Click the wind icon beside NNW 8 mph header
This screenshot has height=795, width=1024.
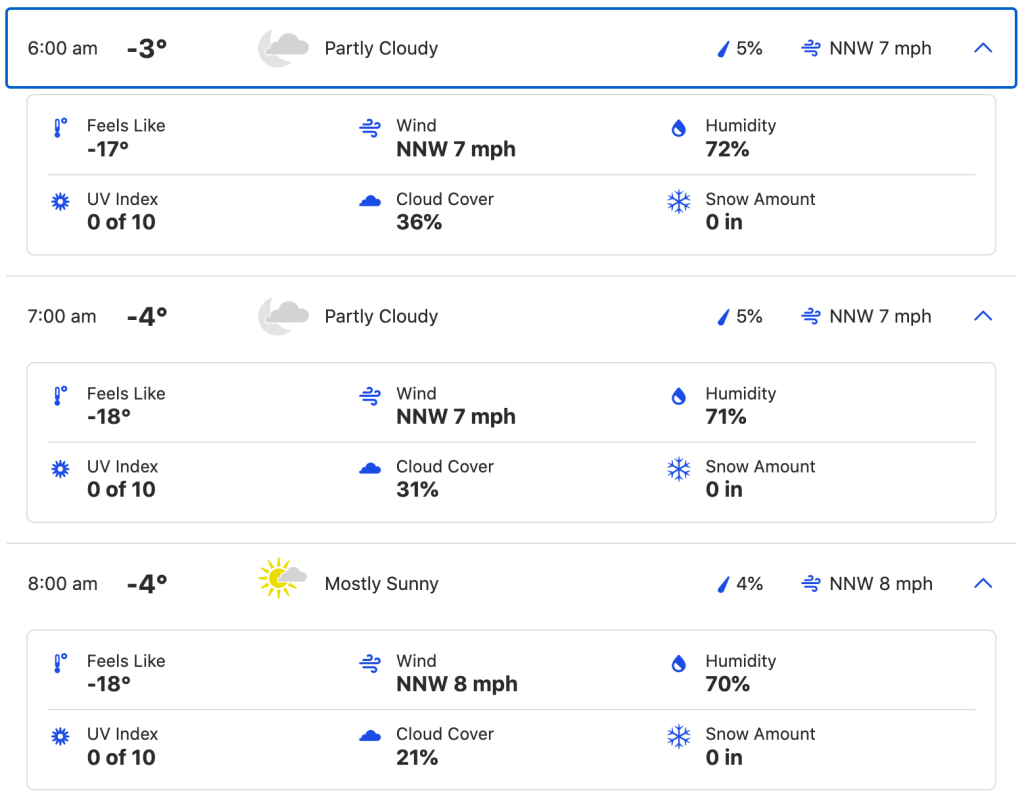coord(811,584)
